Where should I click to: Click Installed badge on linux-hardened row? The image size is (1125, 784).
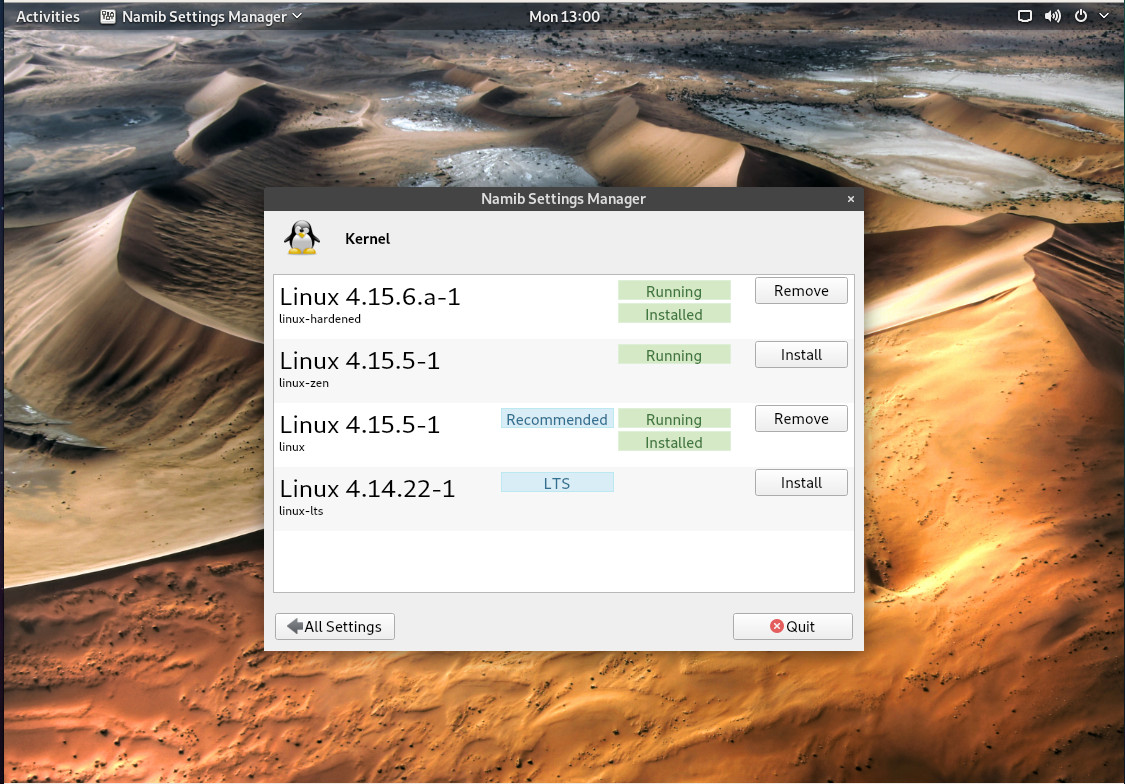pyautogui.click(x=674, y=314)
